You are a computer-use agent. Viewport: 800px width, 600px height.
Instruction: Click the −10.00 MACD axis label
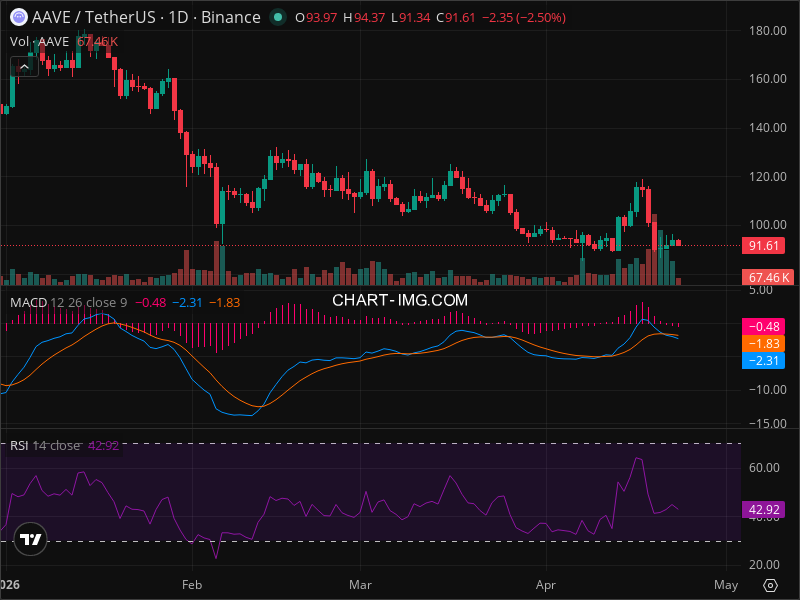pyautogui.click(x=767, y=390)
